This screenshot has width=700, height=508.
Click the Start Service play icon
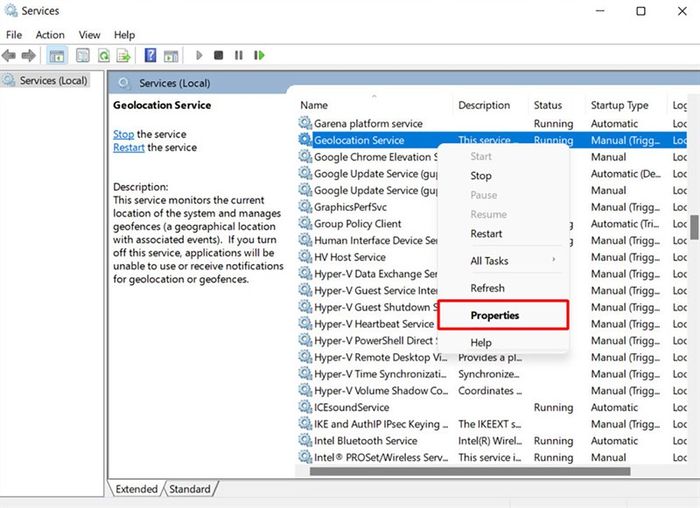coord(199,55)
